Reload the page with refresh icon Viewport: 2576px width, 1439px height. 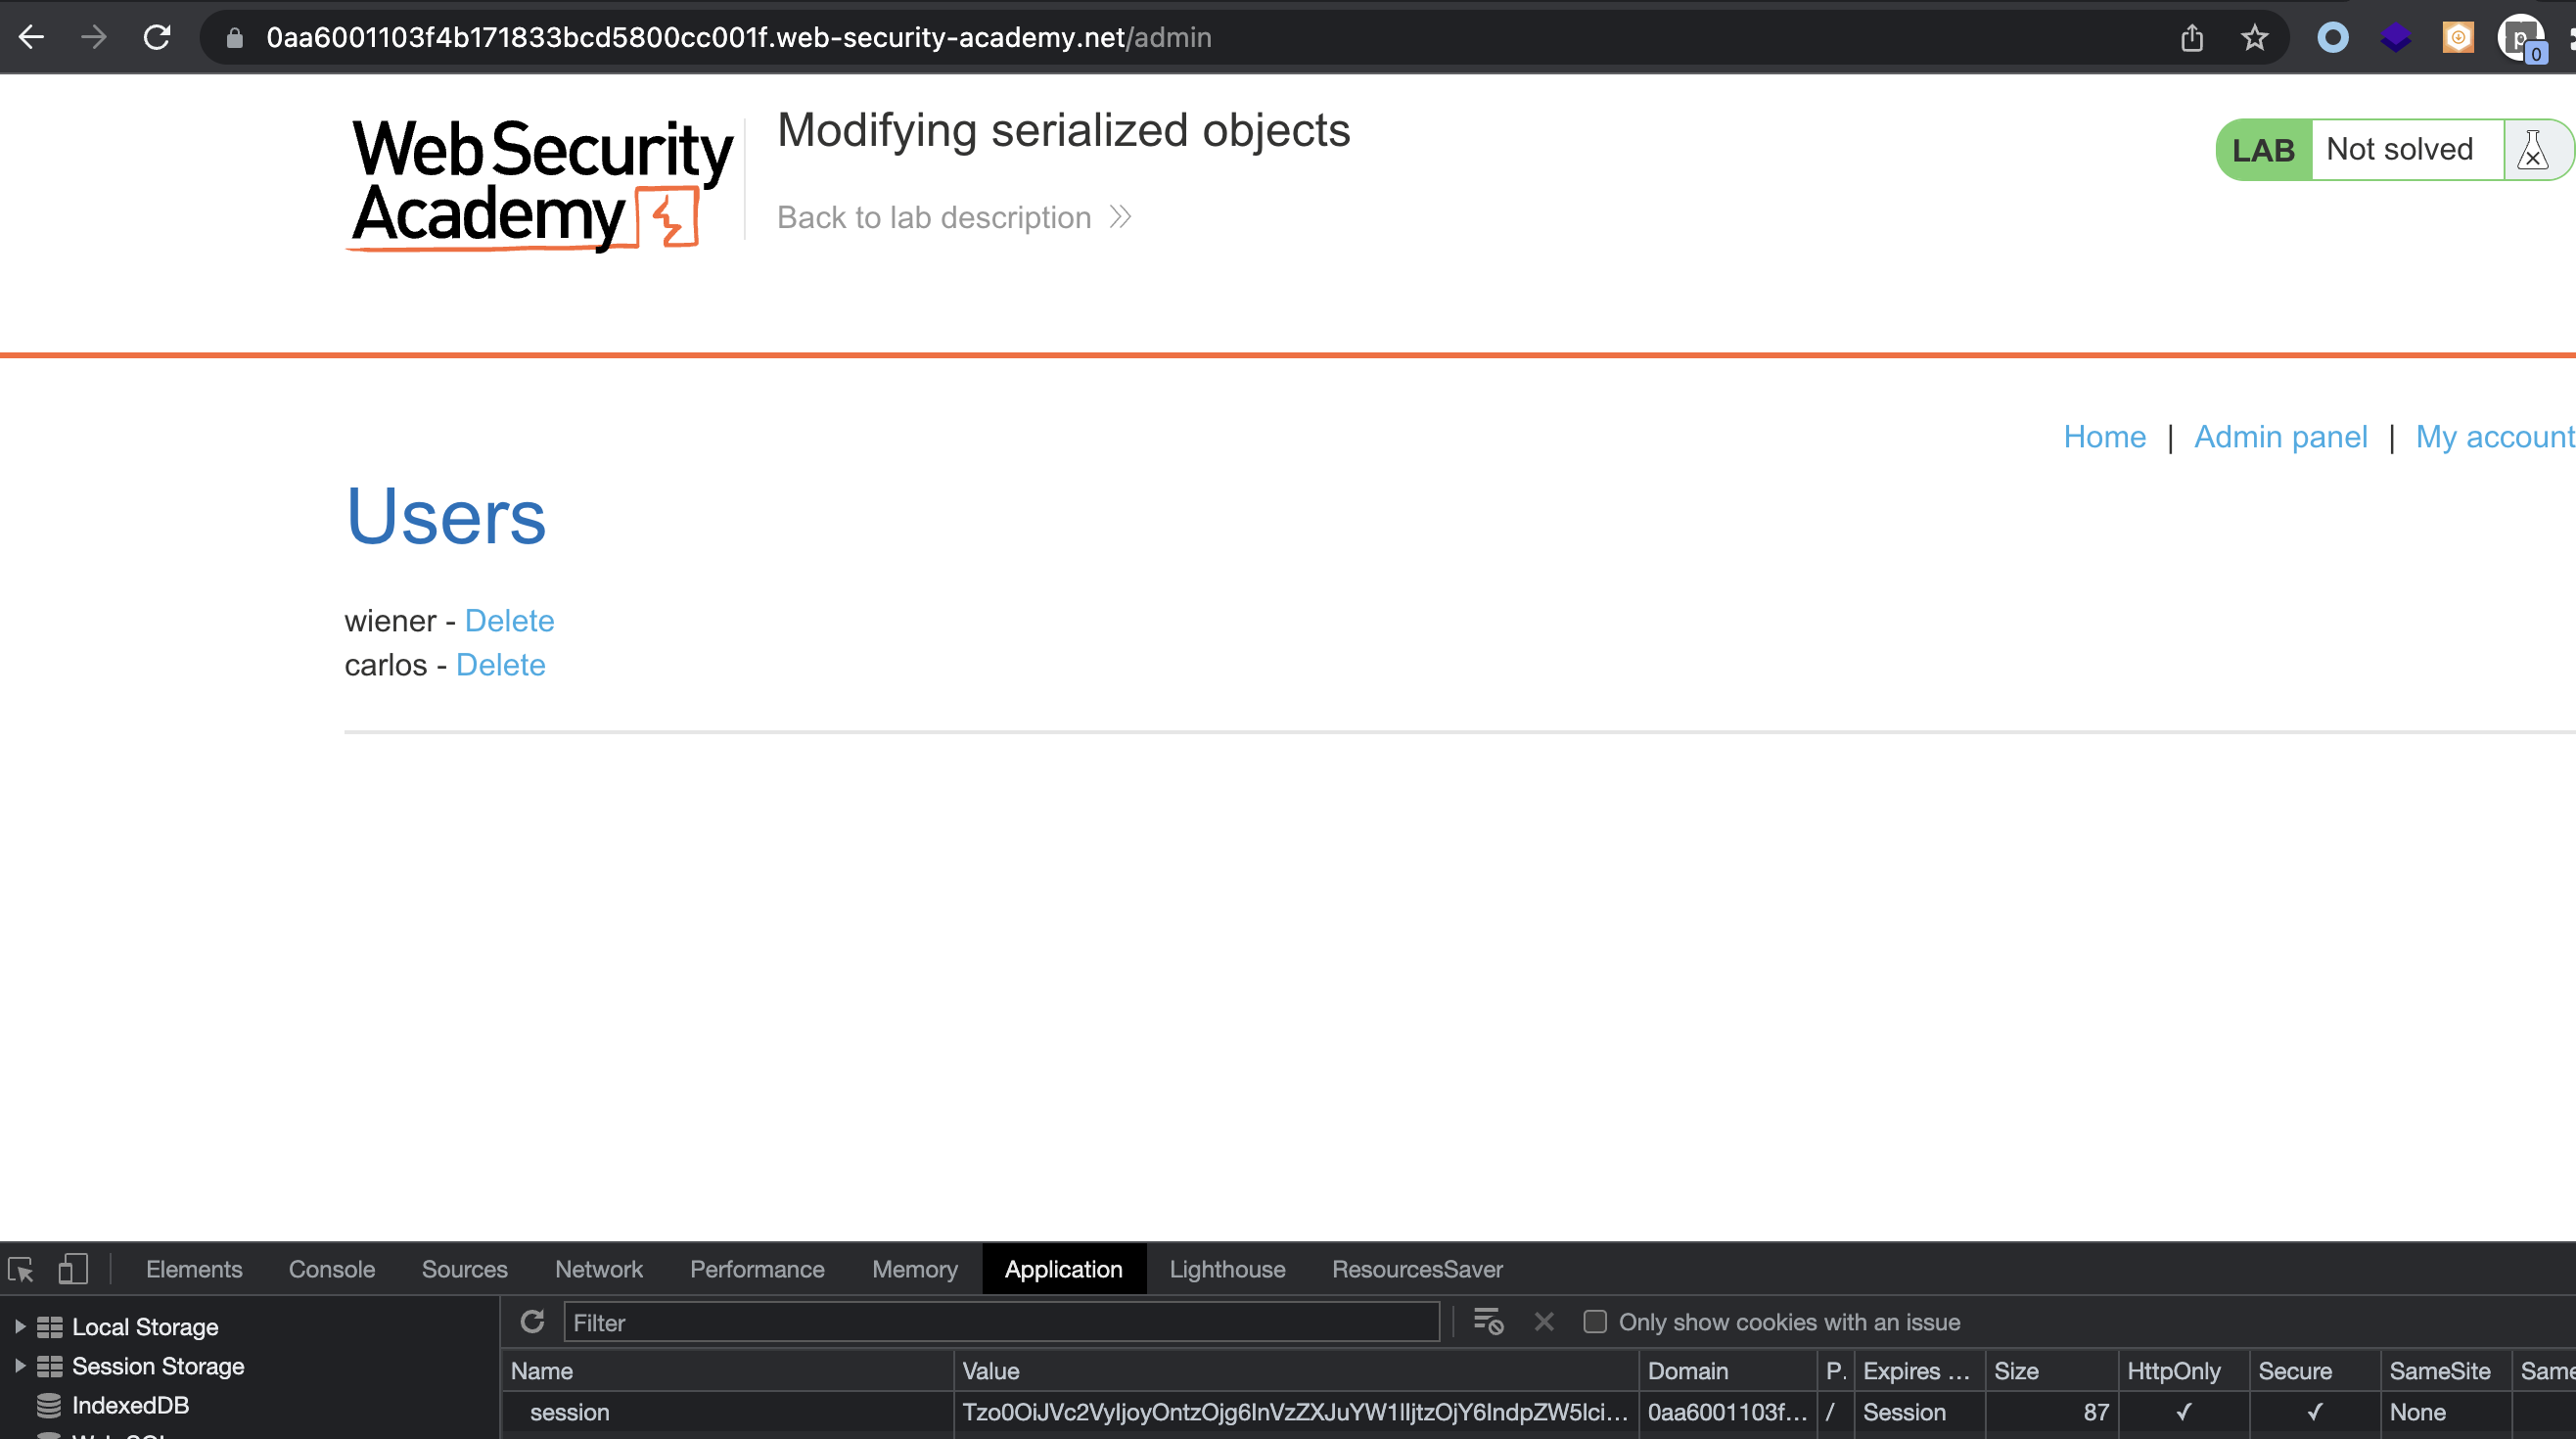[157, 38]
